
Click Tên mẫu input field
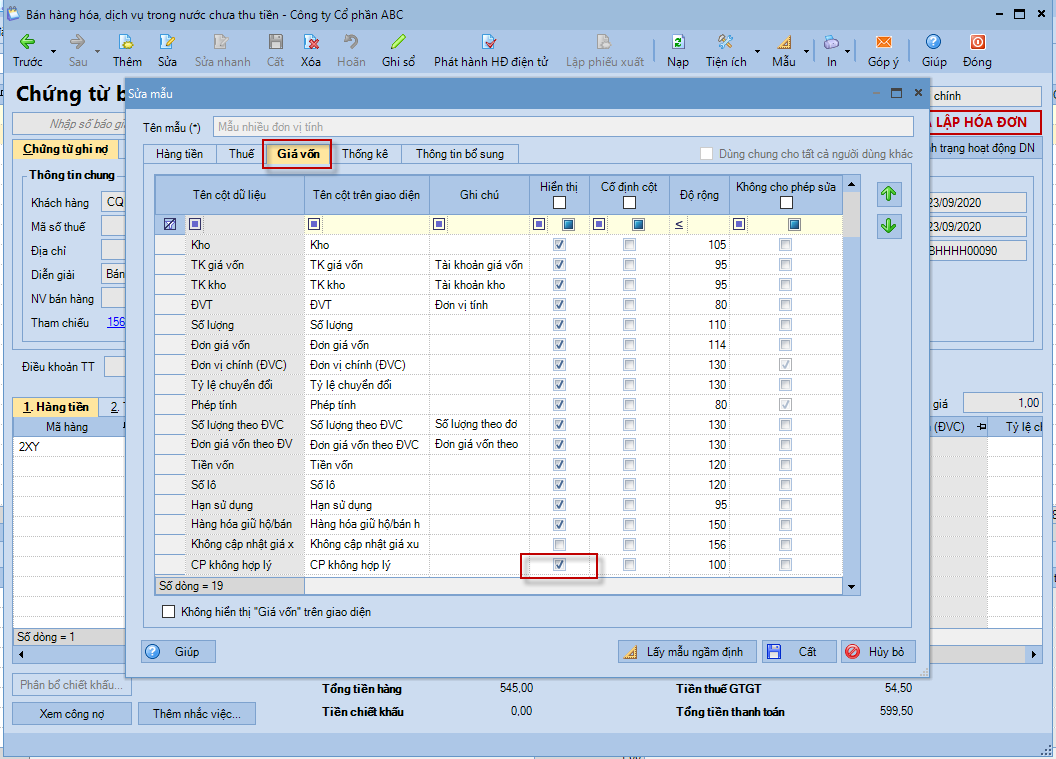click(563, 127)
